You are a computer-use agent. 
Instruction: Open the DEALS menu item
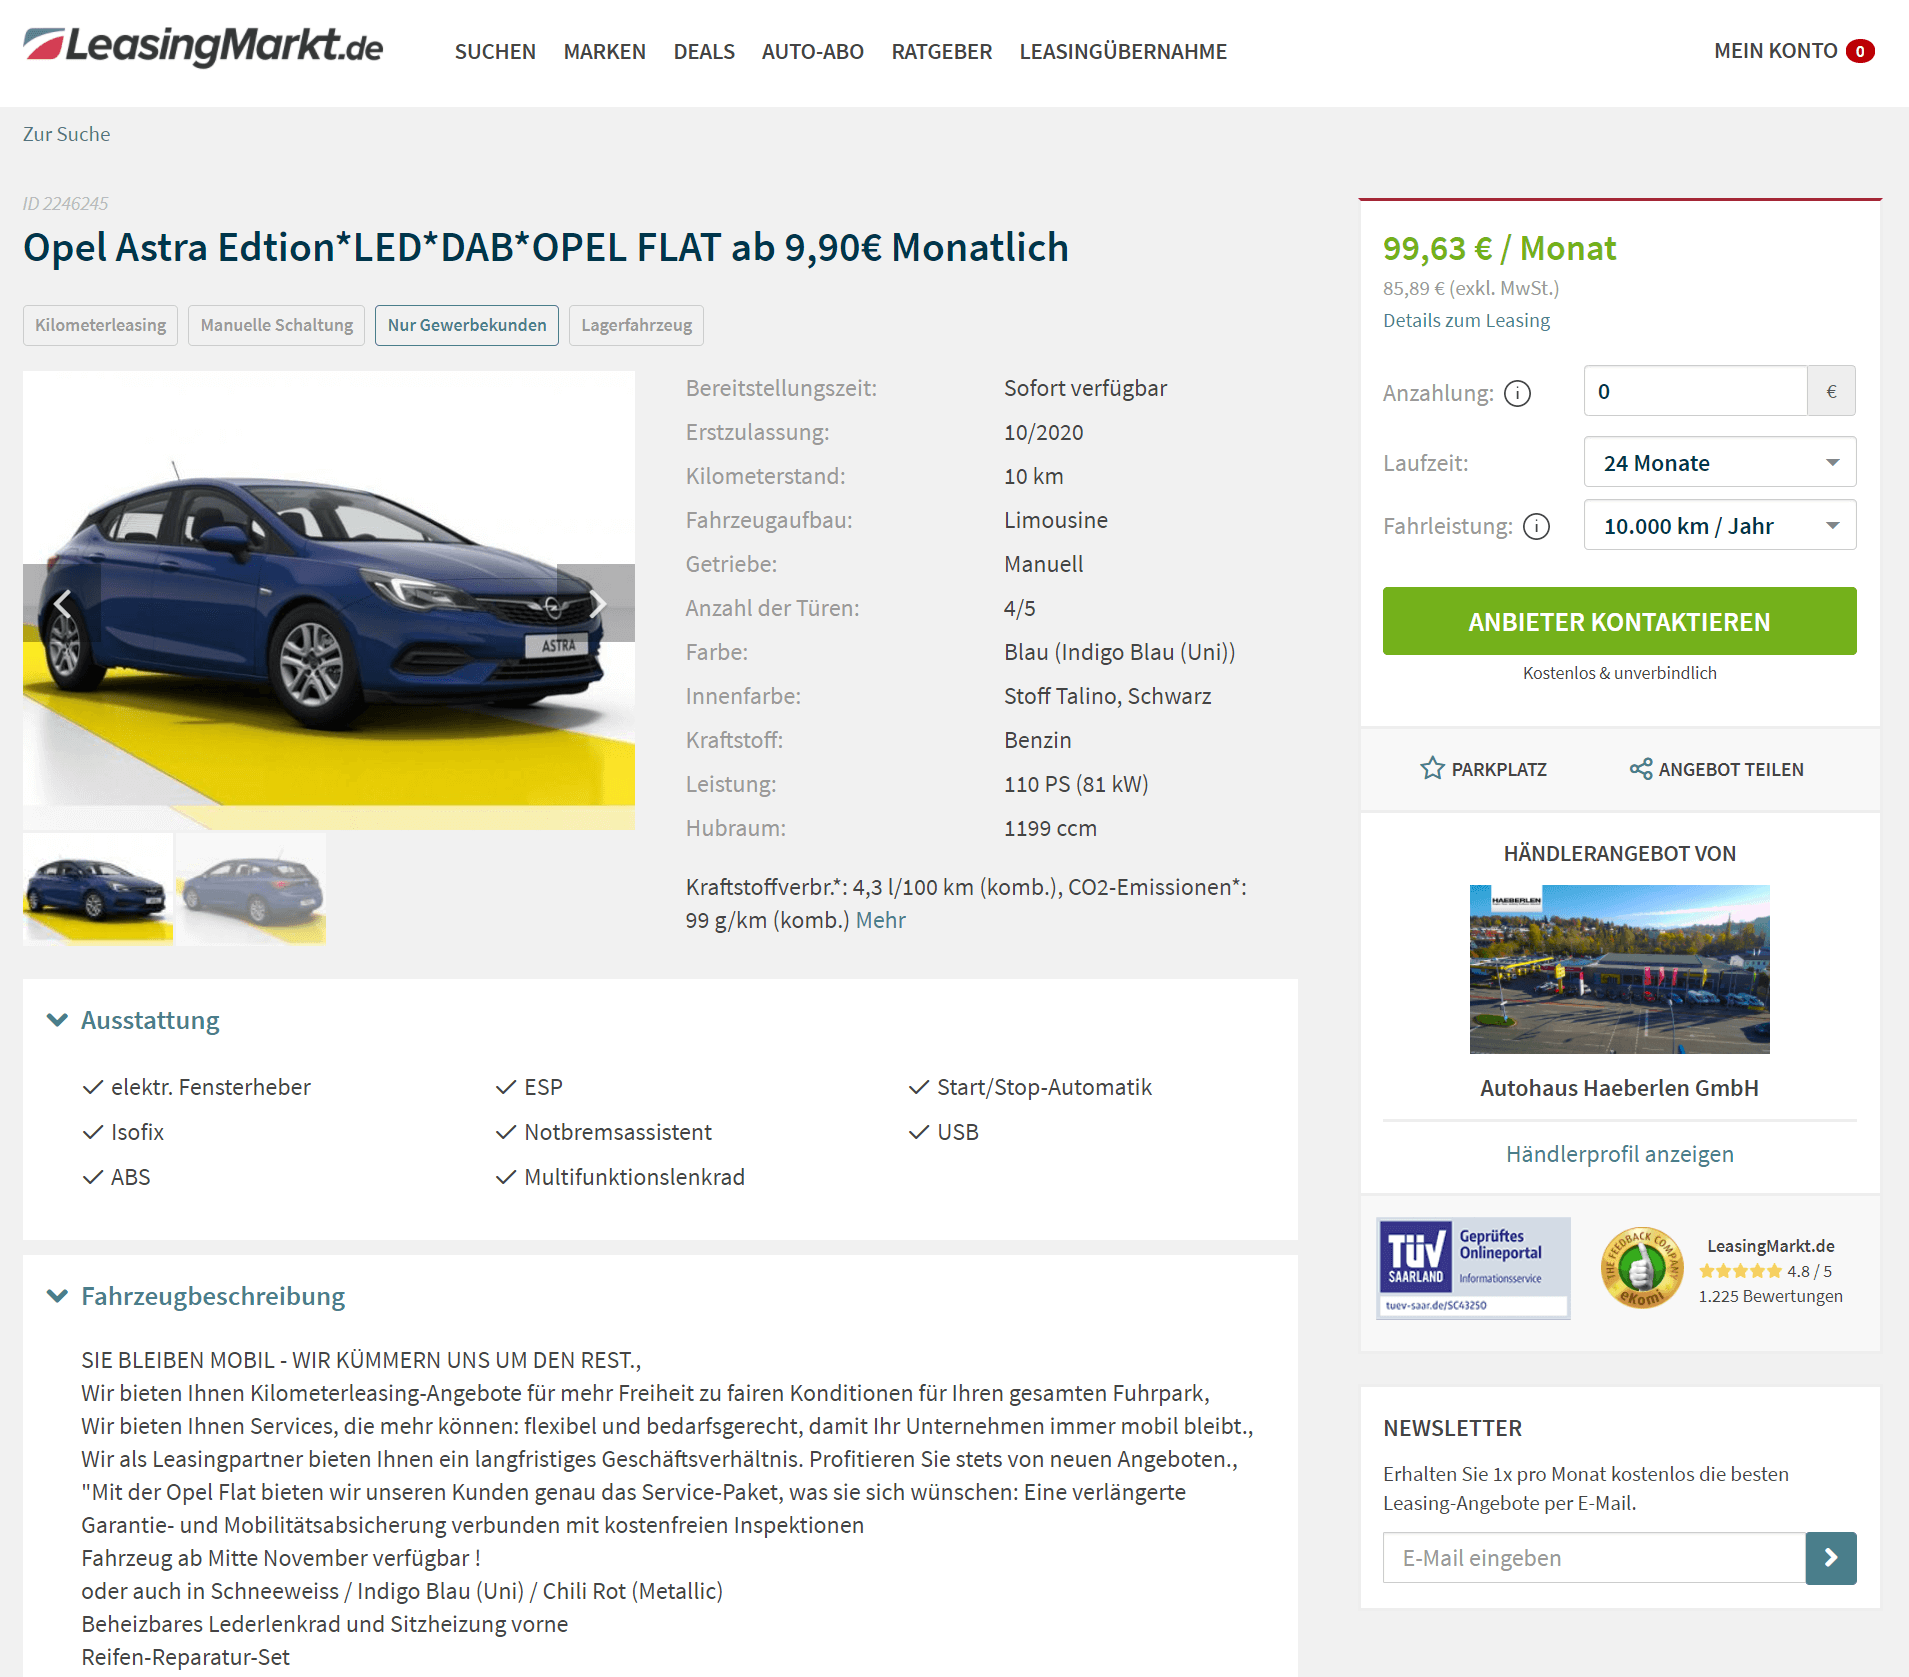point(704,51)
